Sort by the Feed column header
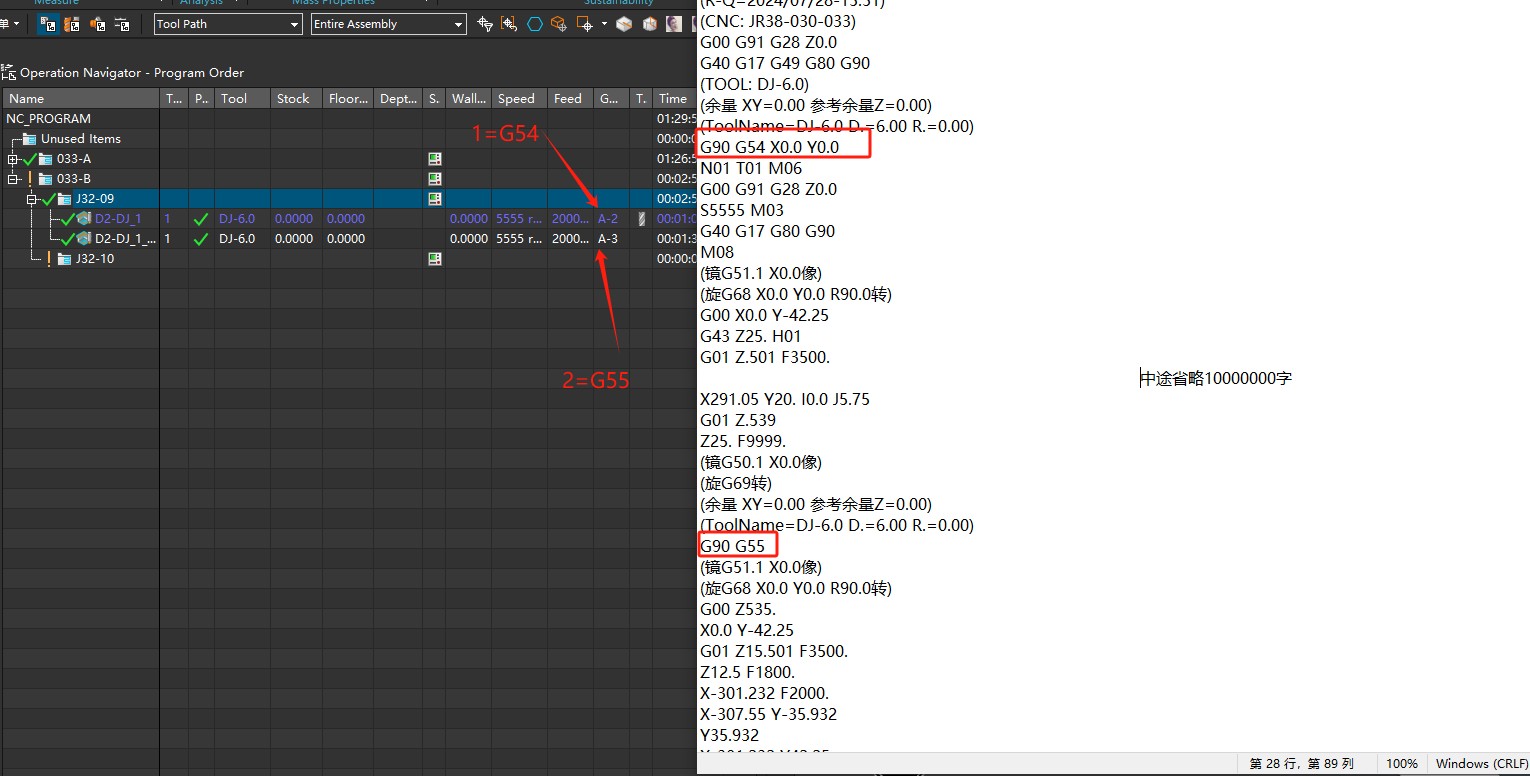The height and width of the screenshot is (776, 1530). coord(571,99)
